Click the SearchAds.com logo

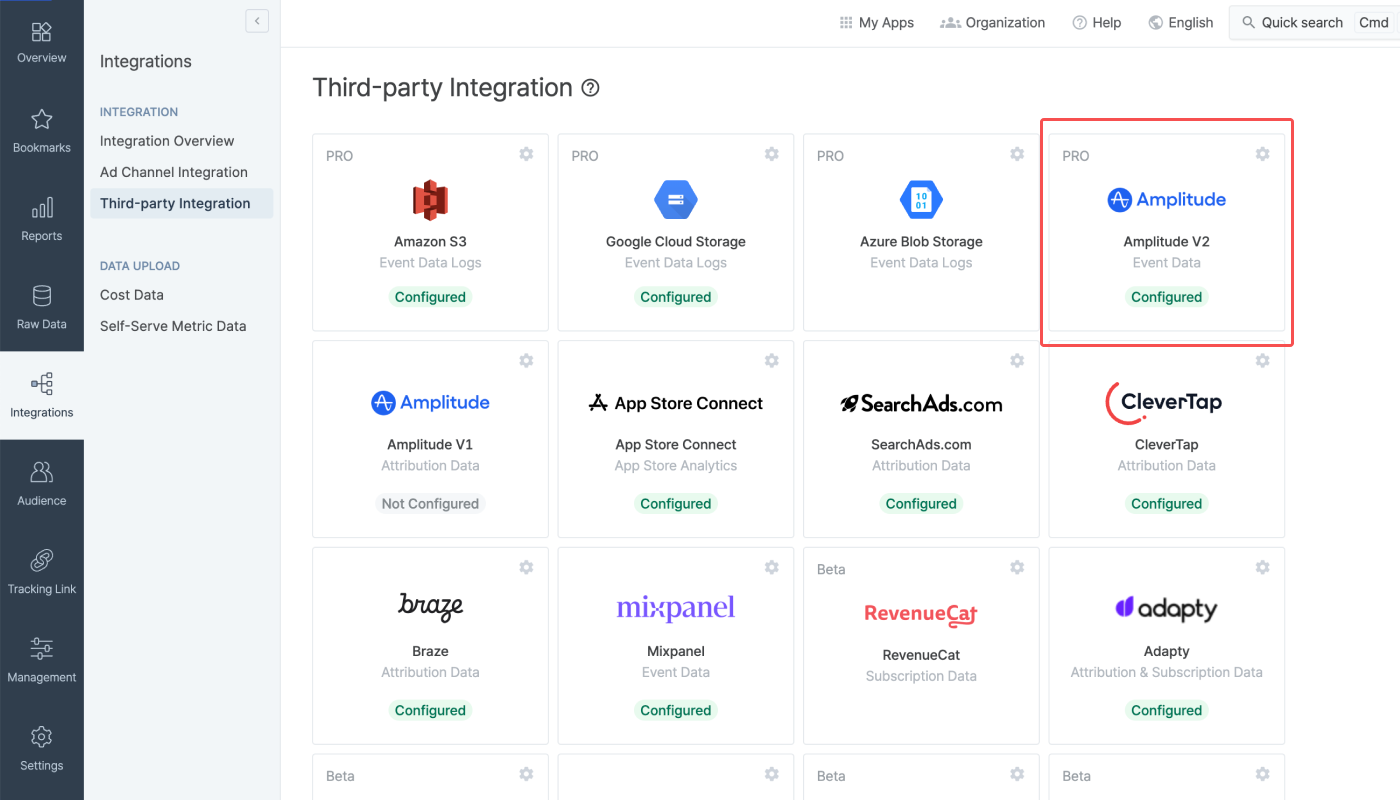pyautogui.click(x=921, y=403)
